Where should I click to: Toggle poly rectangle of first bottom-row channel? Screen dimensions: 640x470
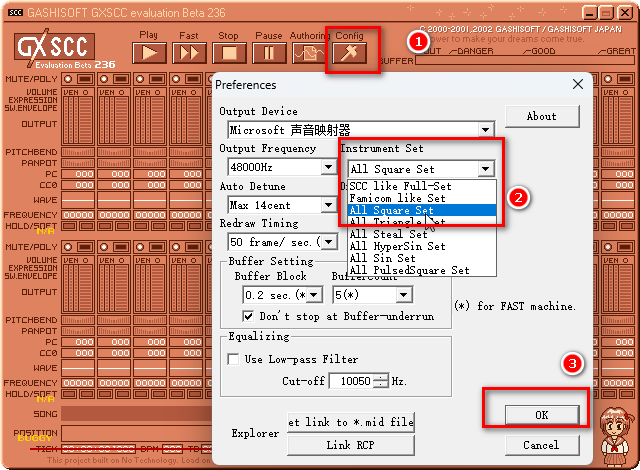point(85,247)
